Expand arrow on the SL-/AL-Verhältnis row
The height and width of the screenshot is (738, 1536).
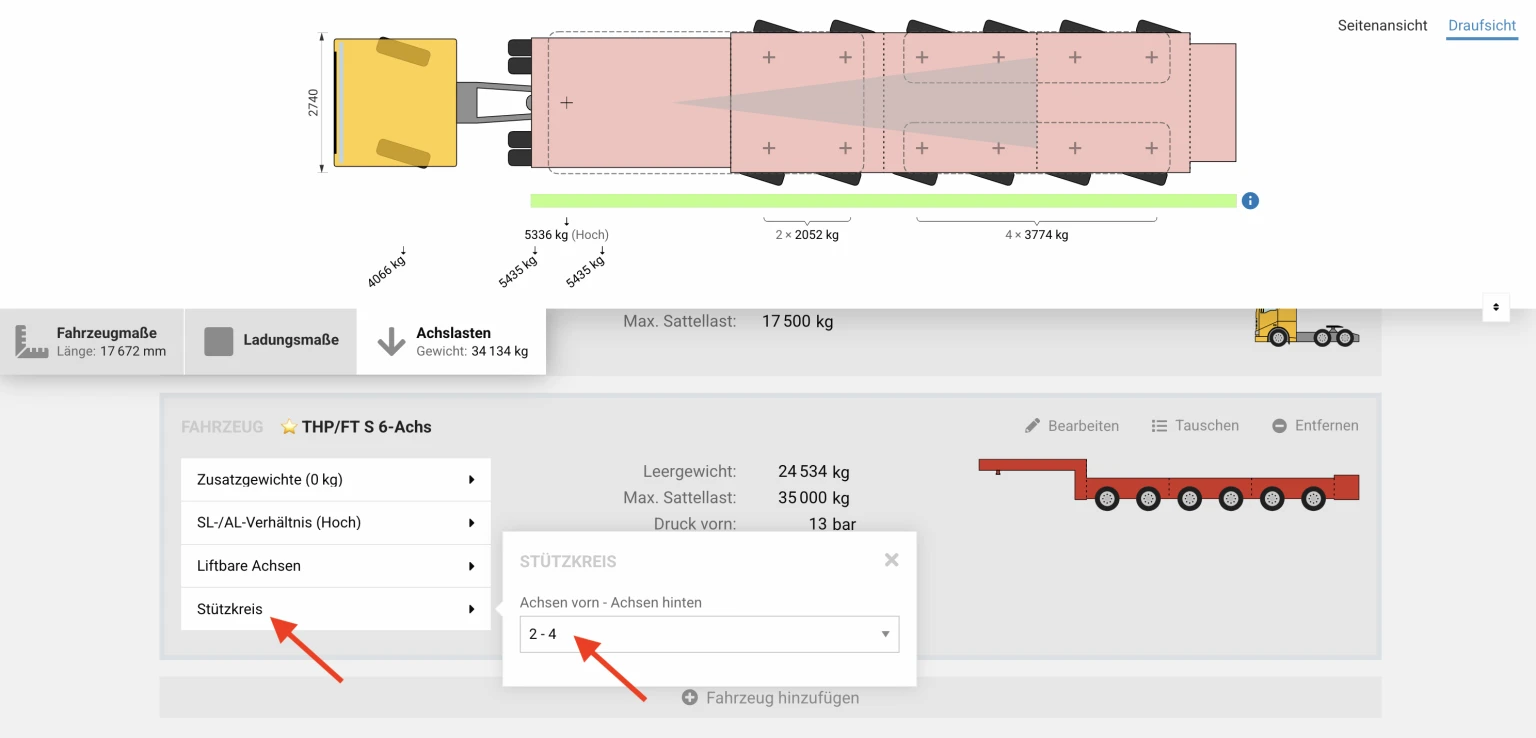coord(471,523)
